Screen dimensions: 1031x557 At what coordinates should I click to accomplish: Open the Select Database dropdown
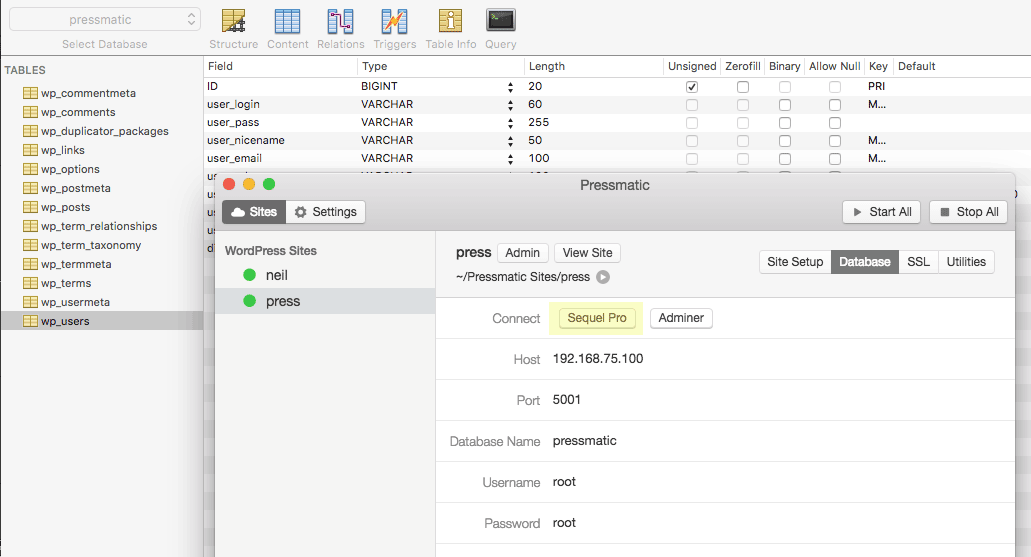point(105,19)
